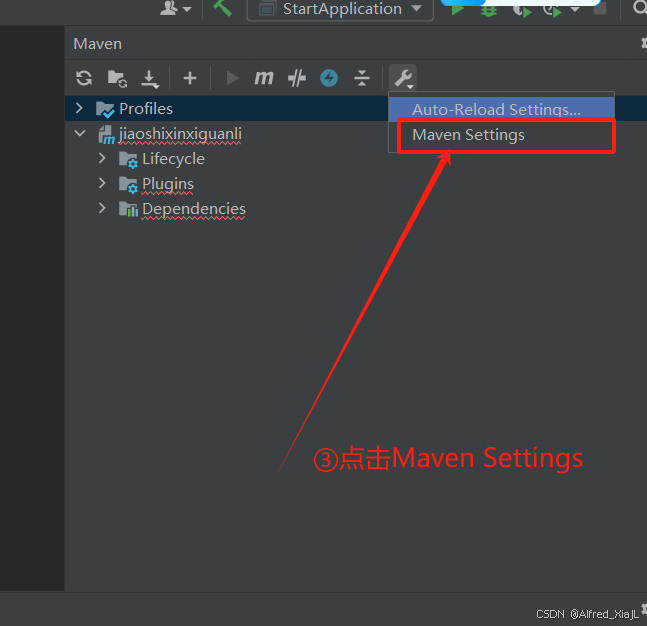Add Maven project plus icon

click(190, 78)
